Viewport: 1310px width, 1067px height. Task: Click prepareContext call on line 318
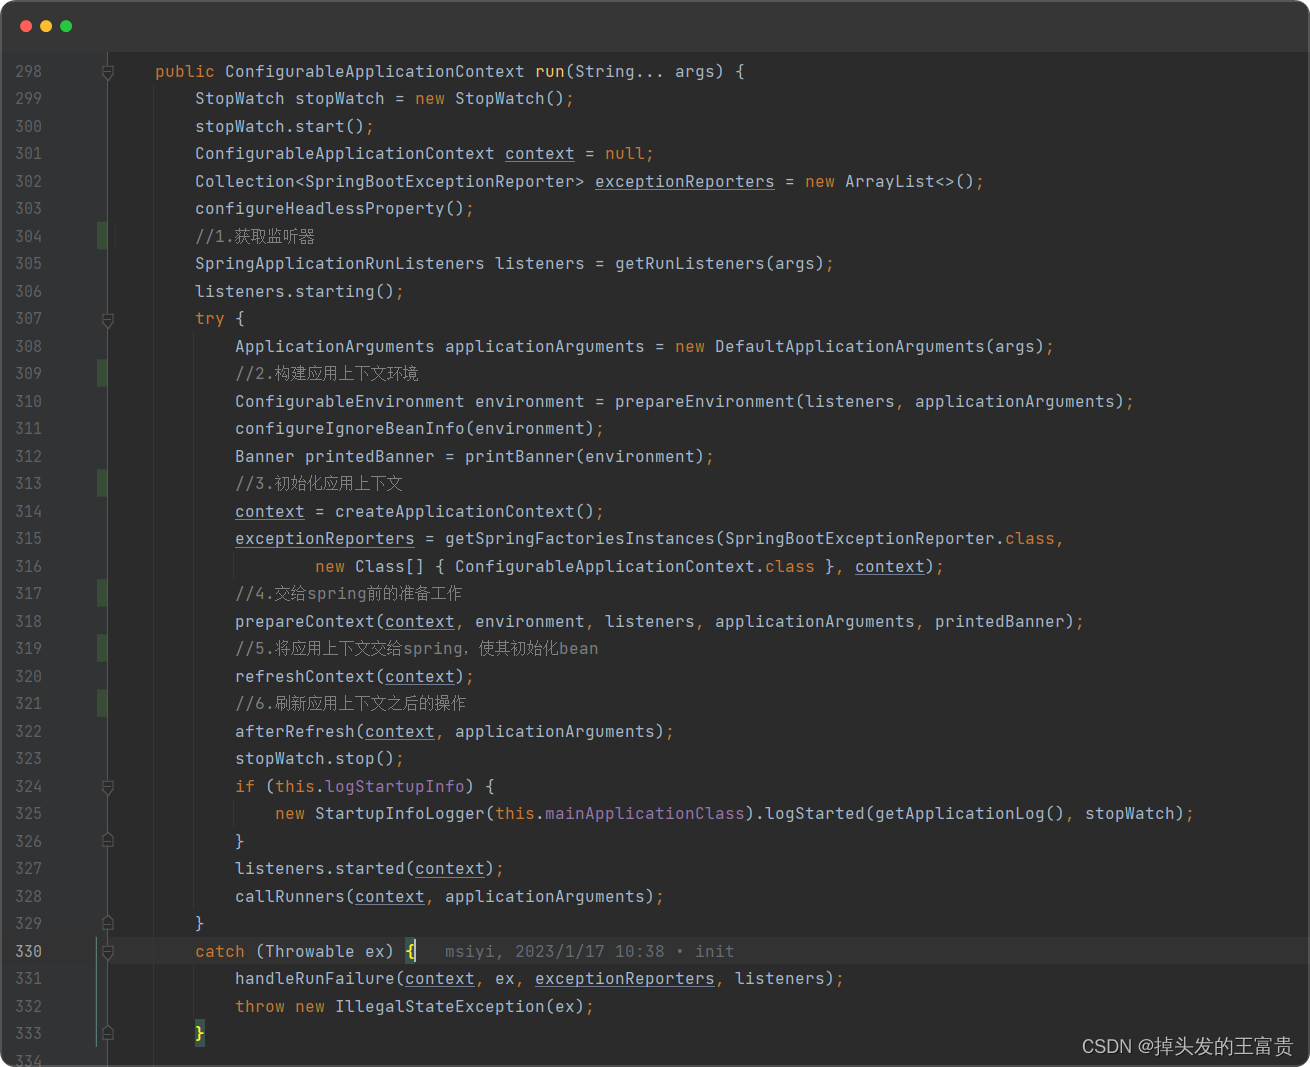tap(305, 622)
